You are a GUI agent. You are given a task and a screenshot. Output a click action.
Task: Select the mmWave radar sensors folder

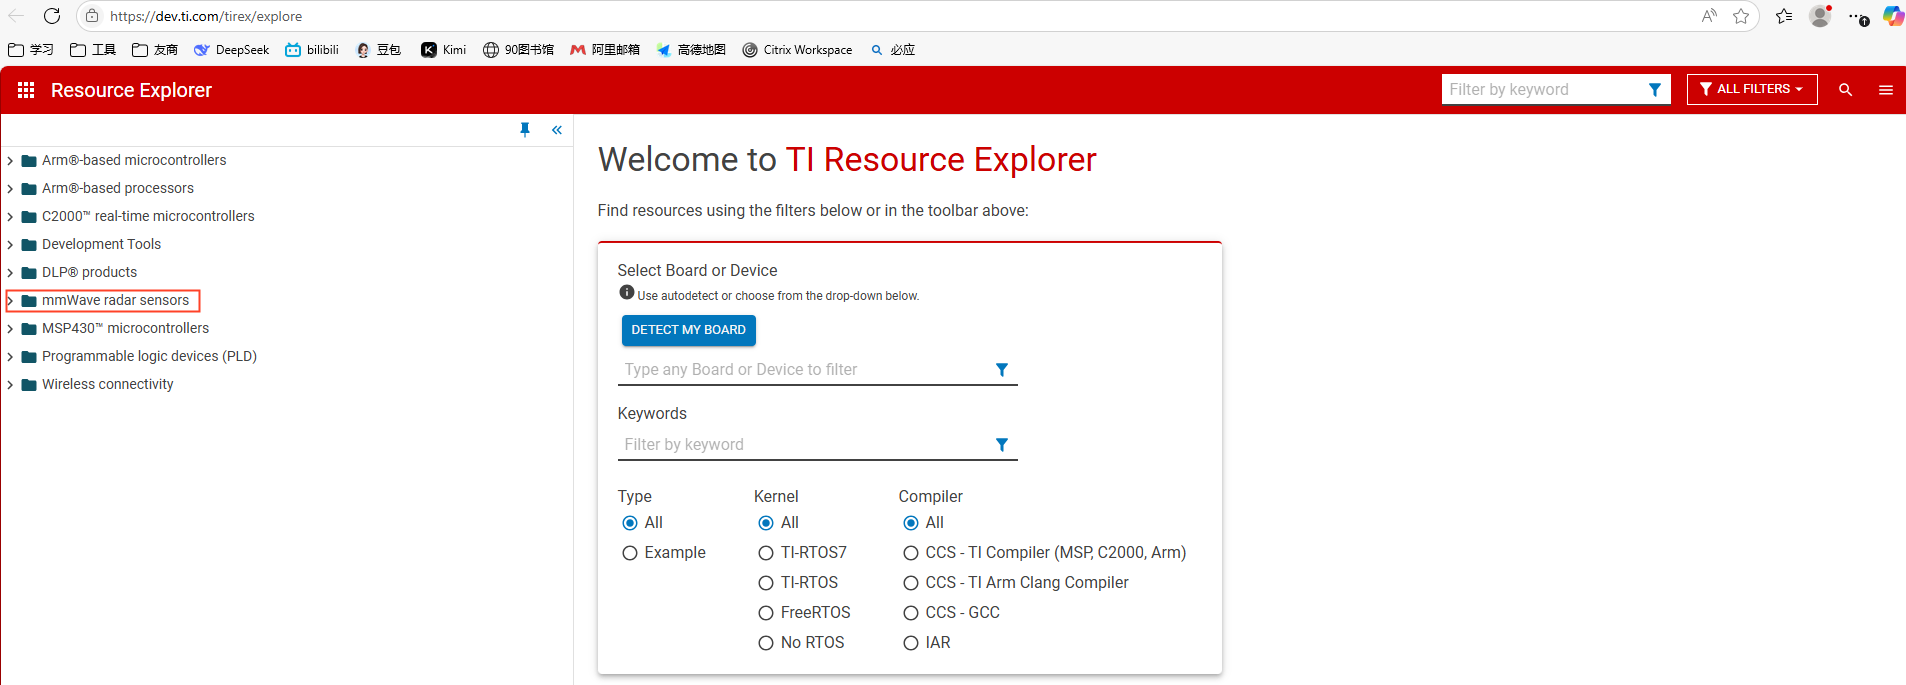105,300
